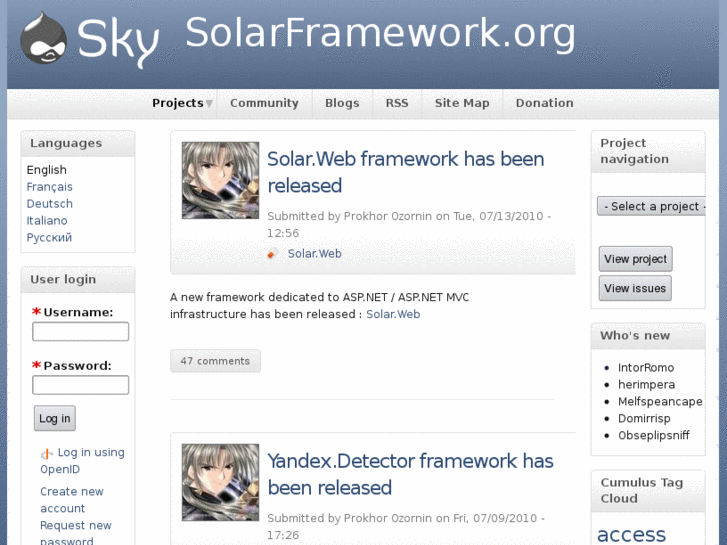The image size is (727, 545).
Task: Expand the Projects menu arrow
Action: (209, 103)
